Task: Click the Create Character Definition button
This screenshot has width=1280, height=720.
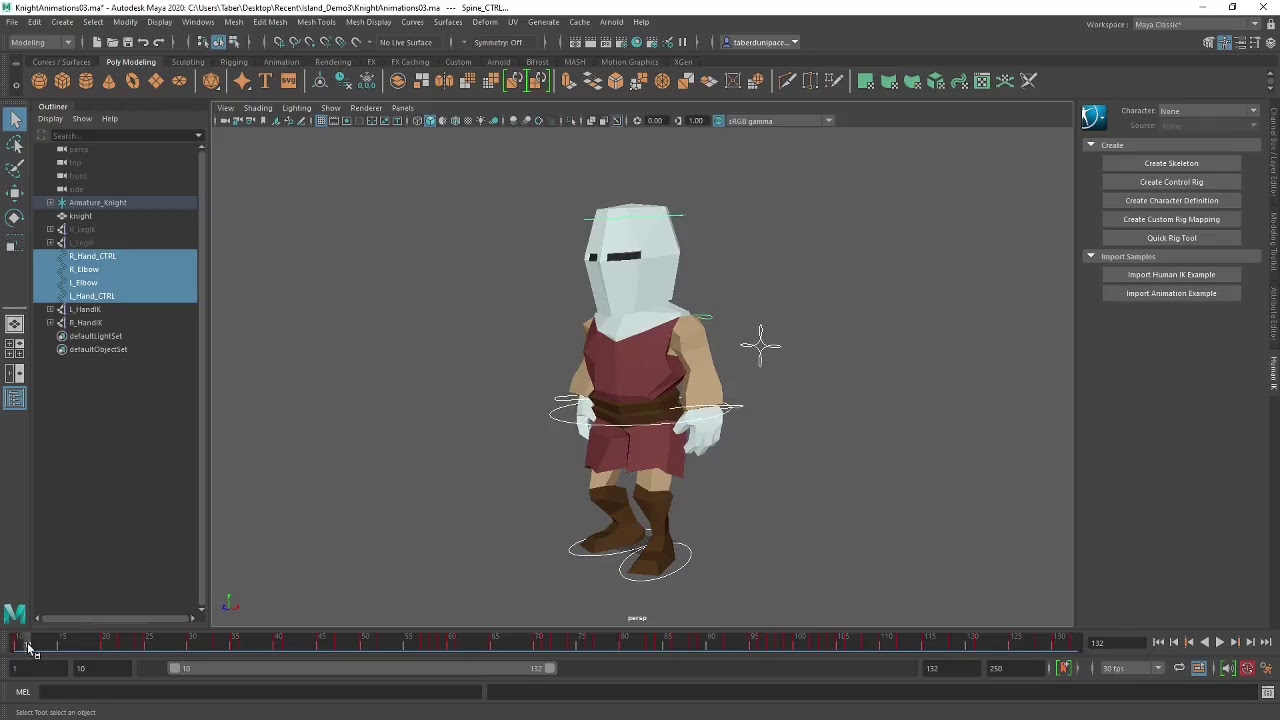Action: tap(1171, 201)
